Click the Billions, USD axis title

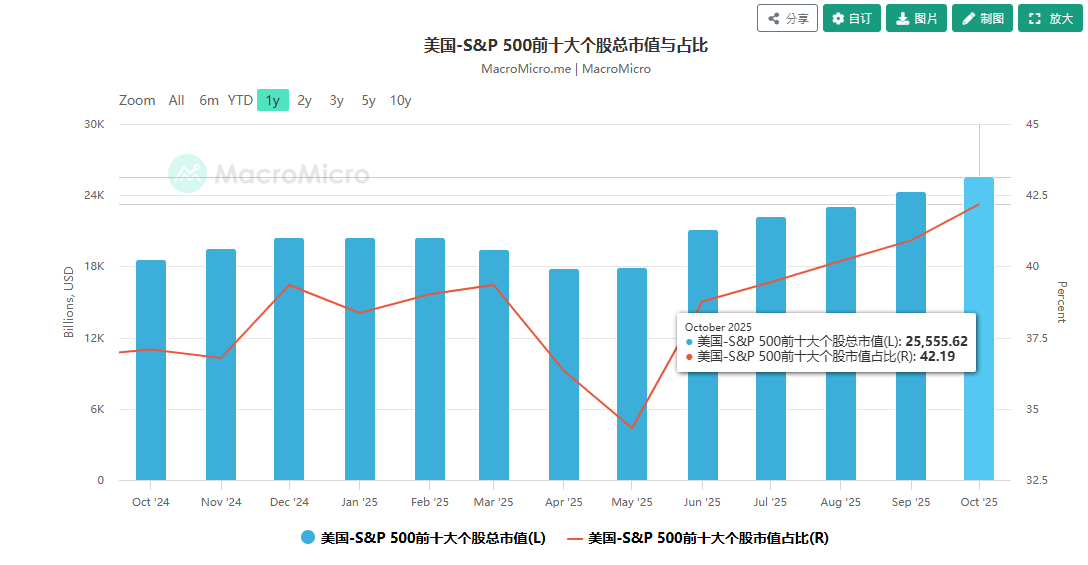69,302
